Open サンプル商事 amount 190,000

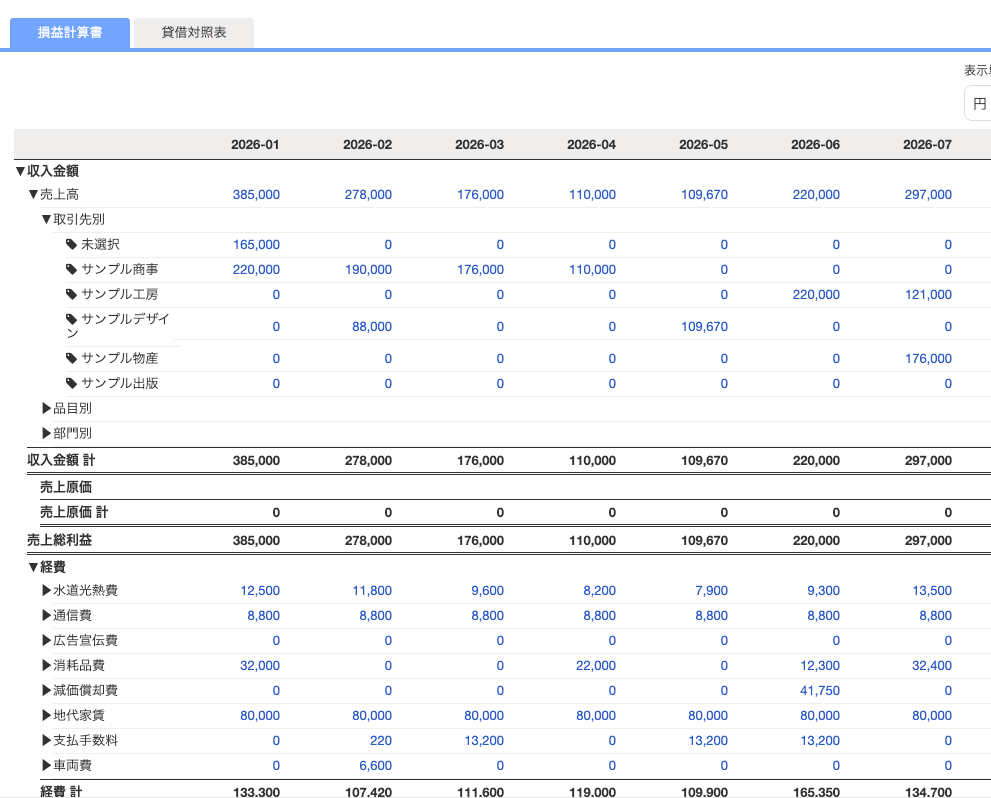[x=368, y=270]
